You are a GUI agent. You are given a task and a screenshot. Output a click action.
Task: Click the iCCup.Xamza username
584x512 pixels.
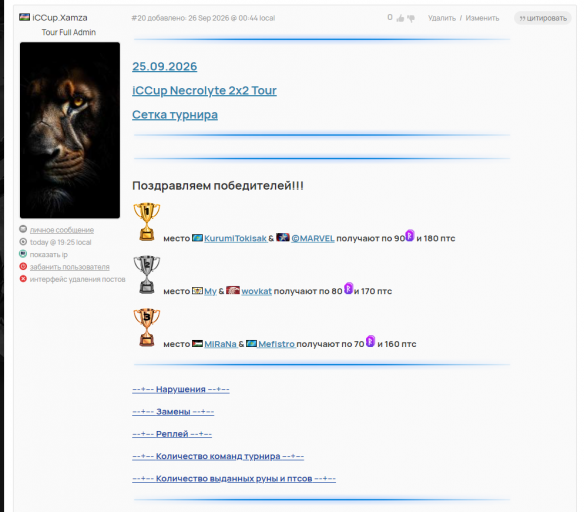[60, 18]
